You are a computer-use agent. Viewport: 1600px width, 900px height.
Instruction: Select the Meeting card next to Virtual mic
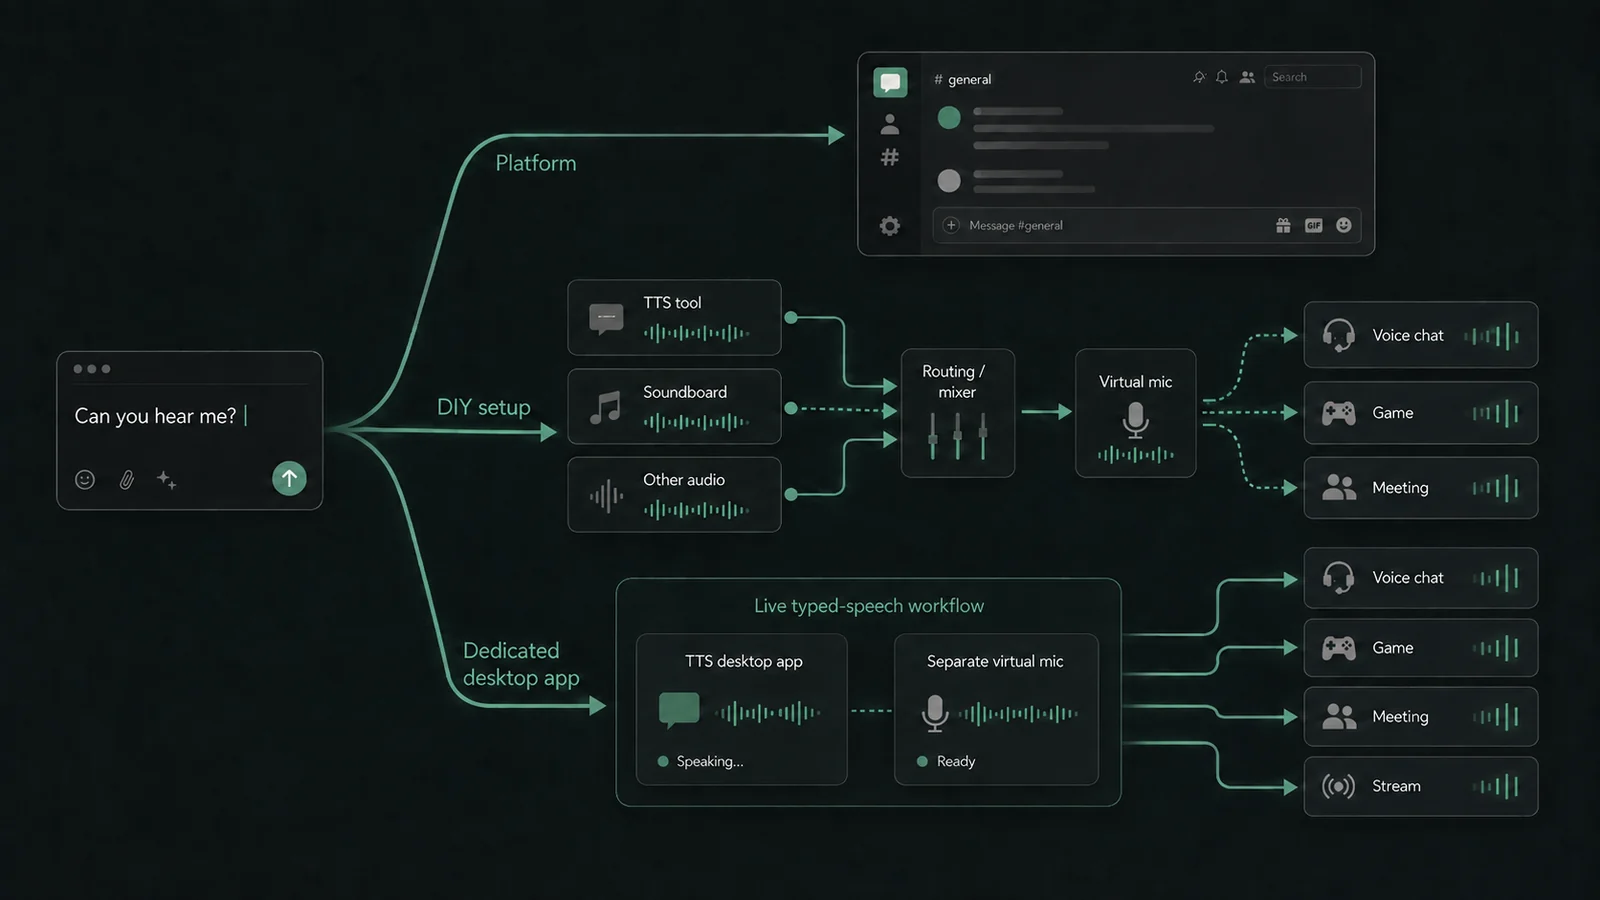(1421, 488)
